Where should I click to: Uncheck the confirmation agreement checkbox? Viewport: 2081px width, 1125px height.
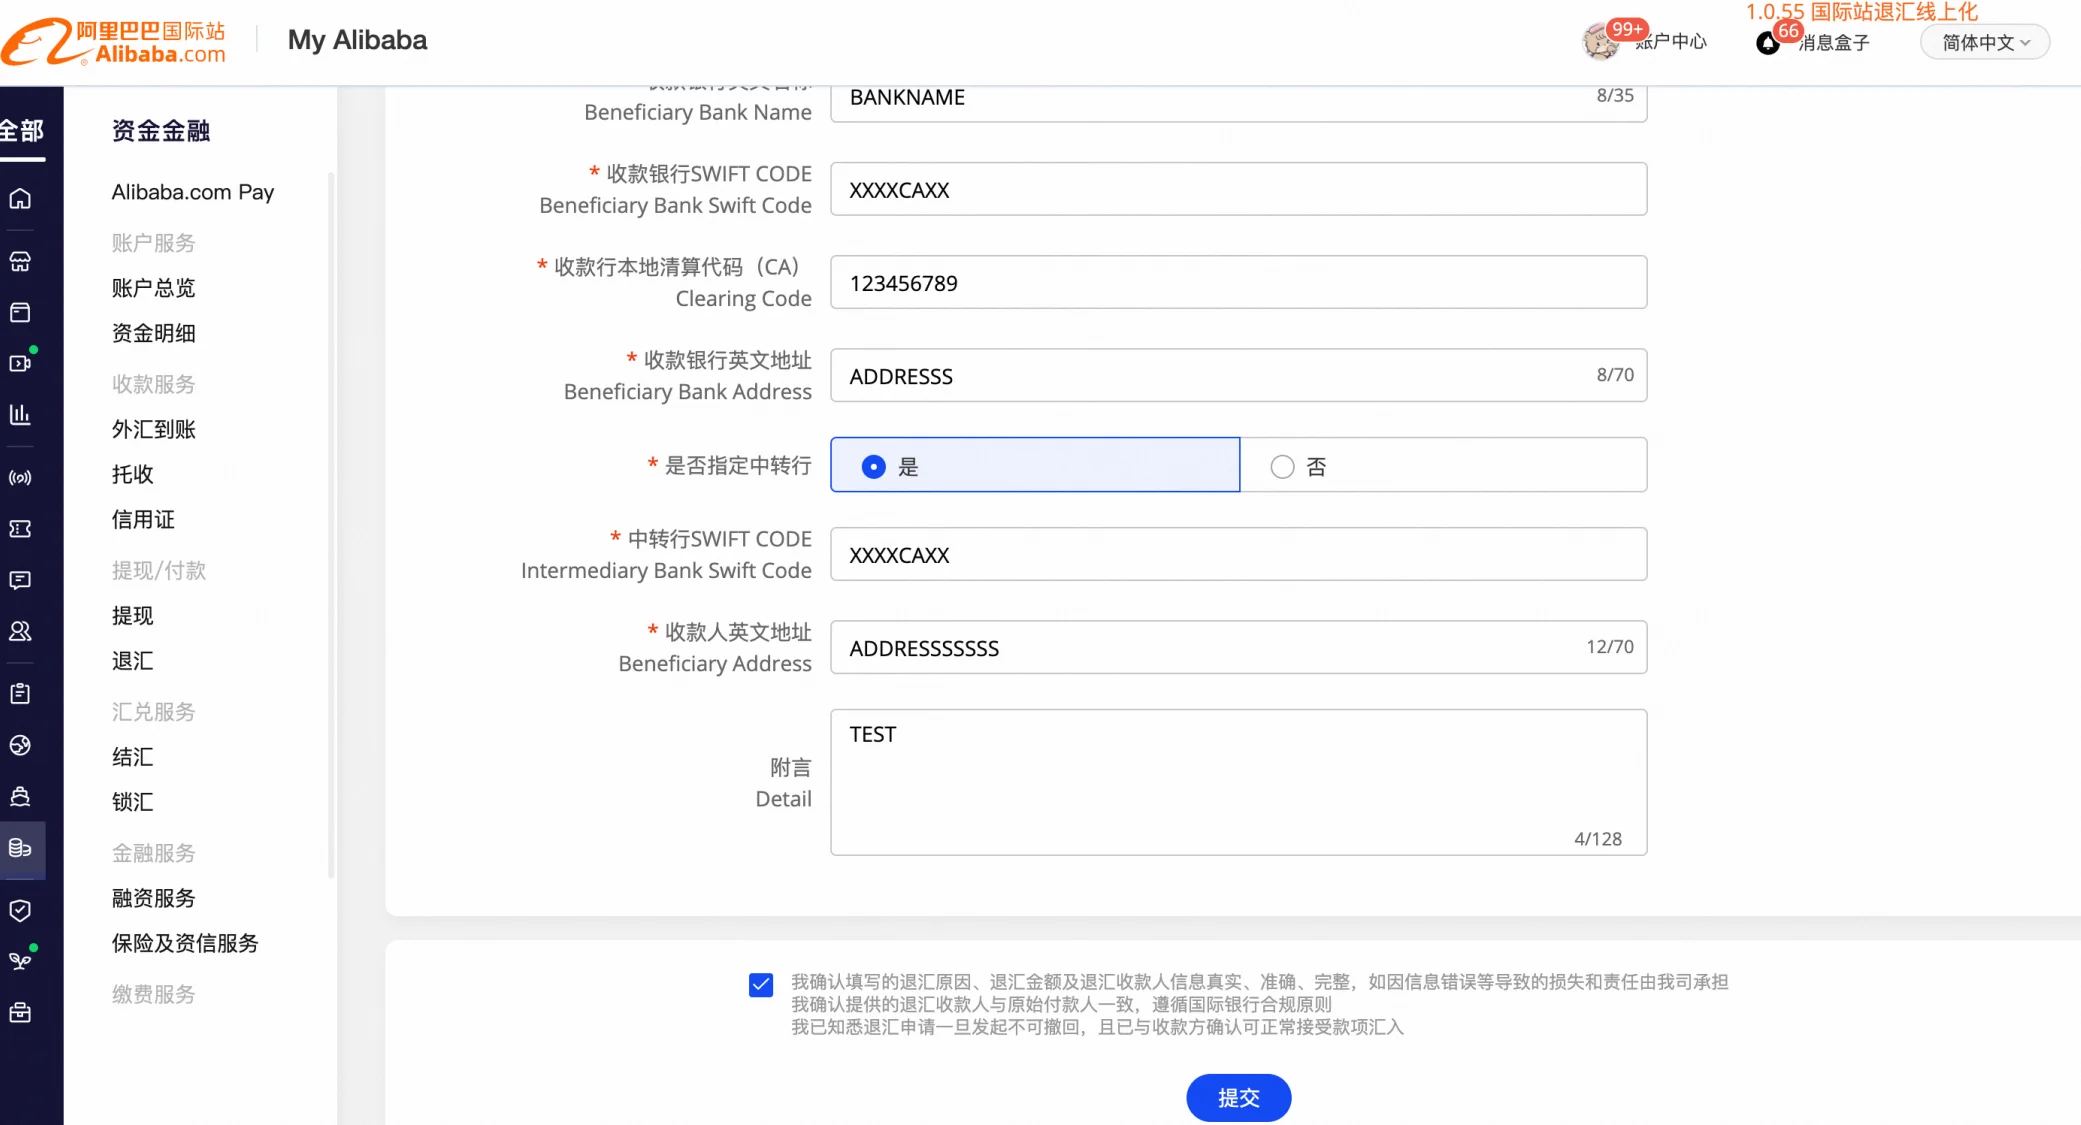tap(761, 984)
